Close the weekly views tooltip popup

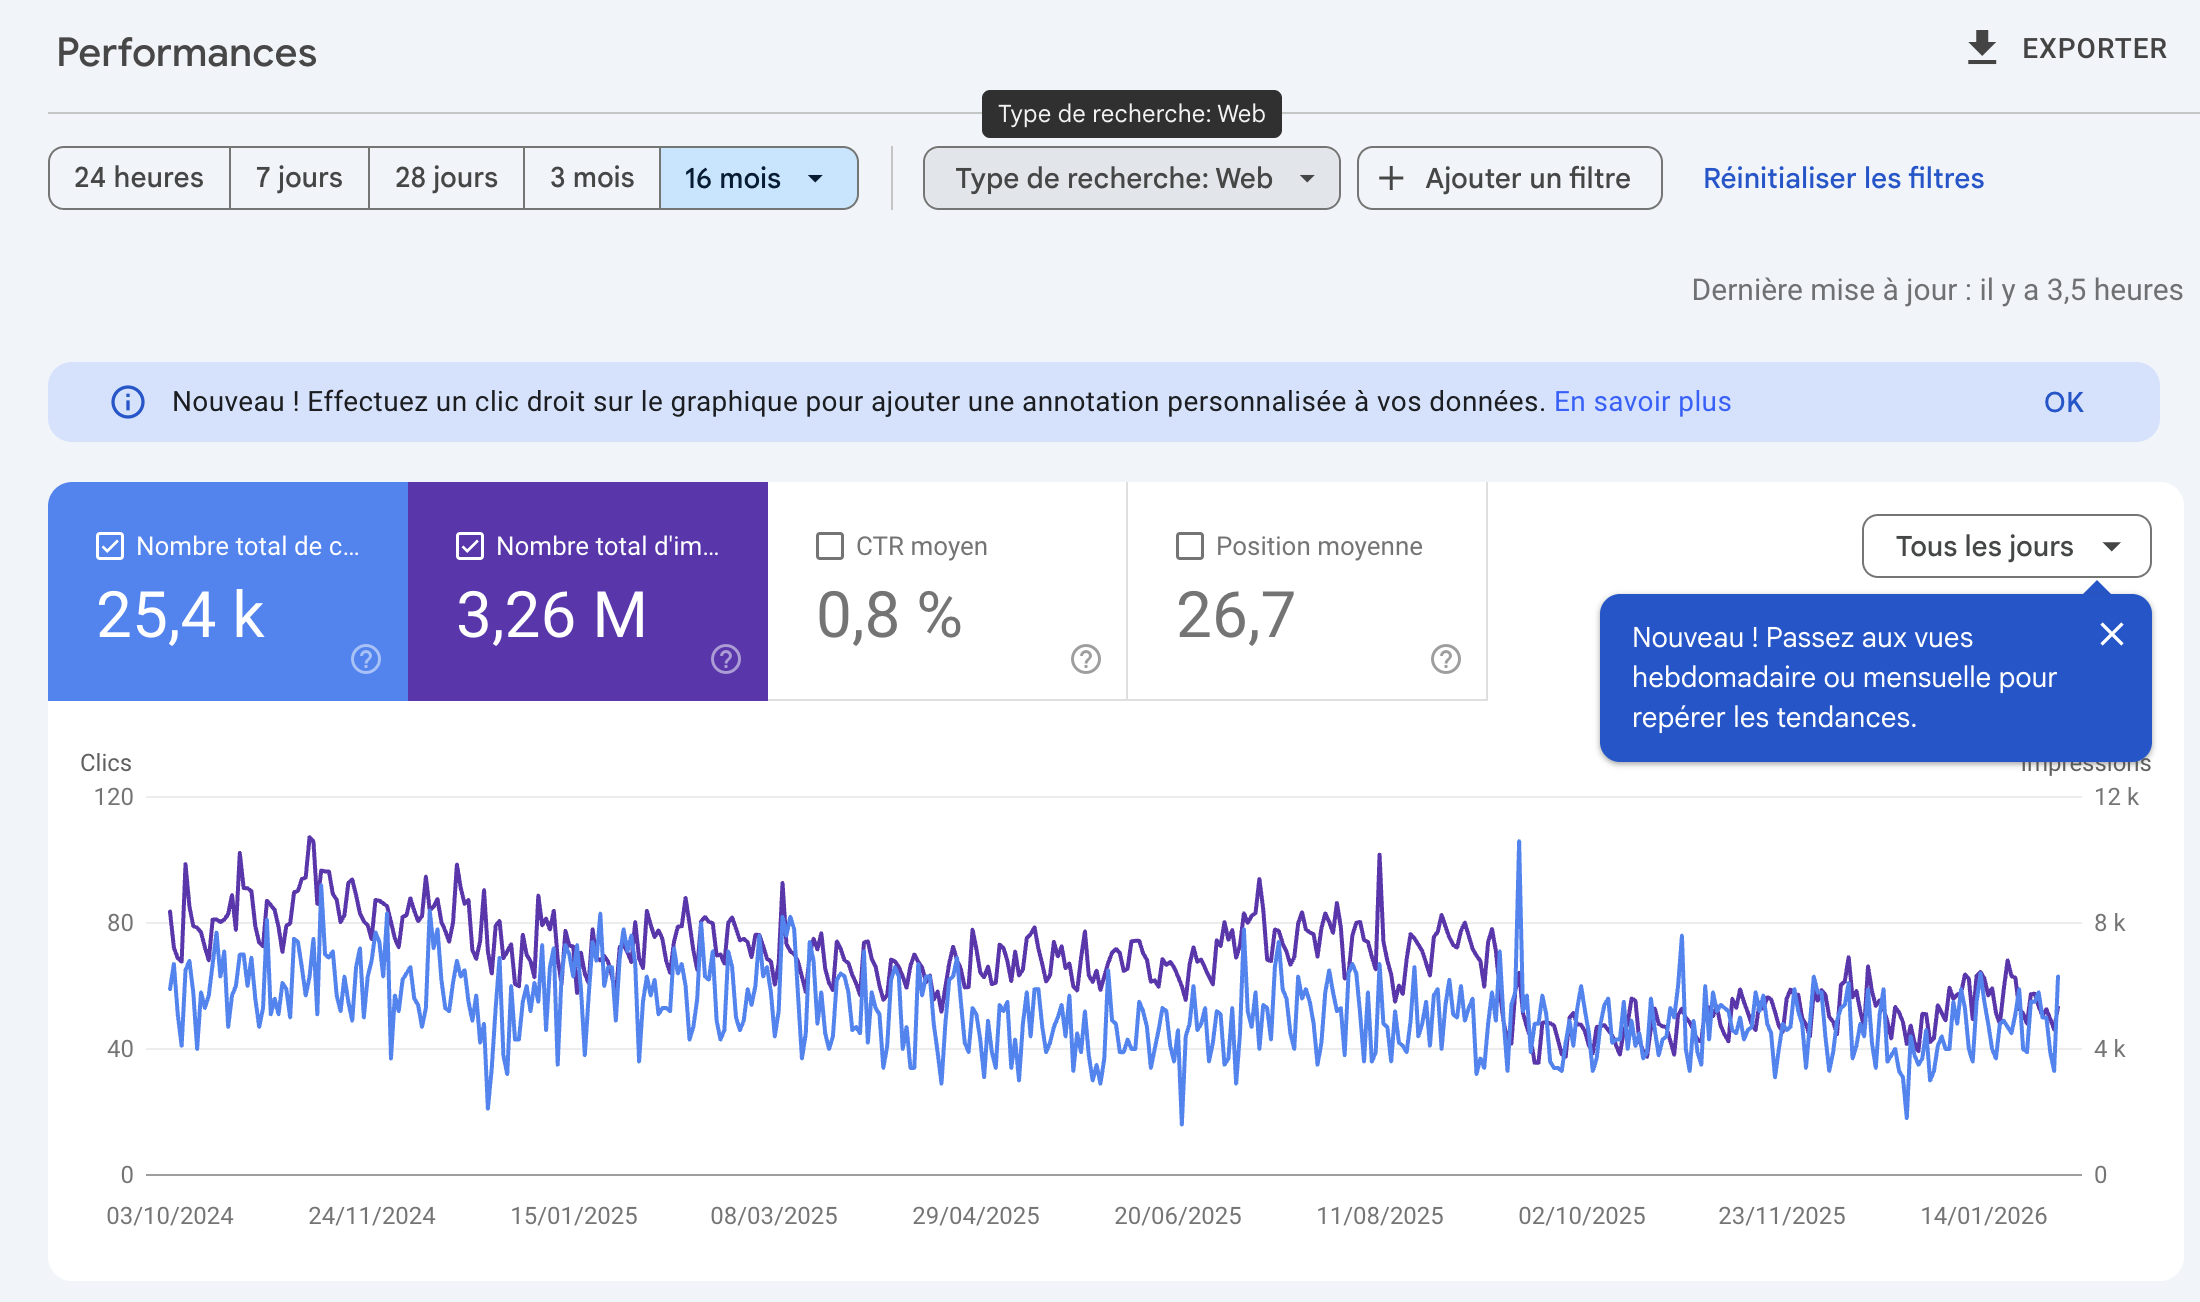(x=2112, y=634)
